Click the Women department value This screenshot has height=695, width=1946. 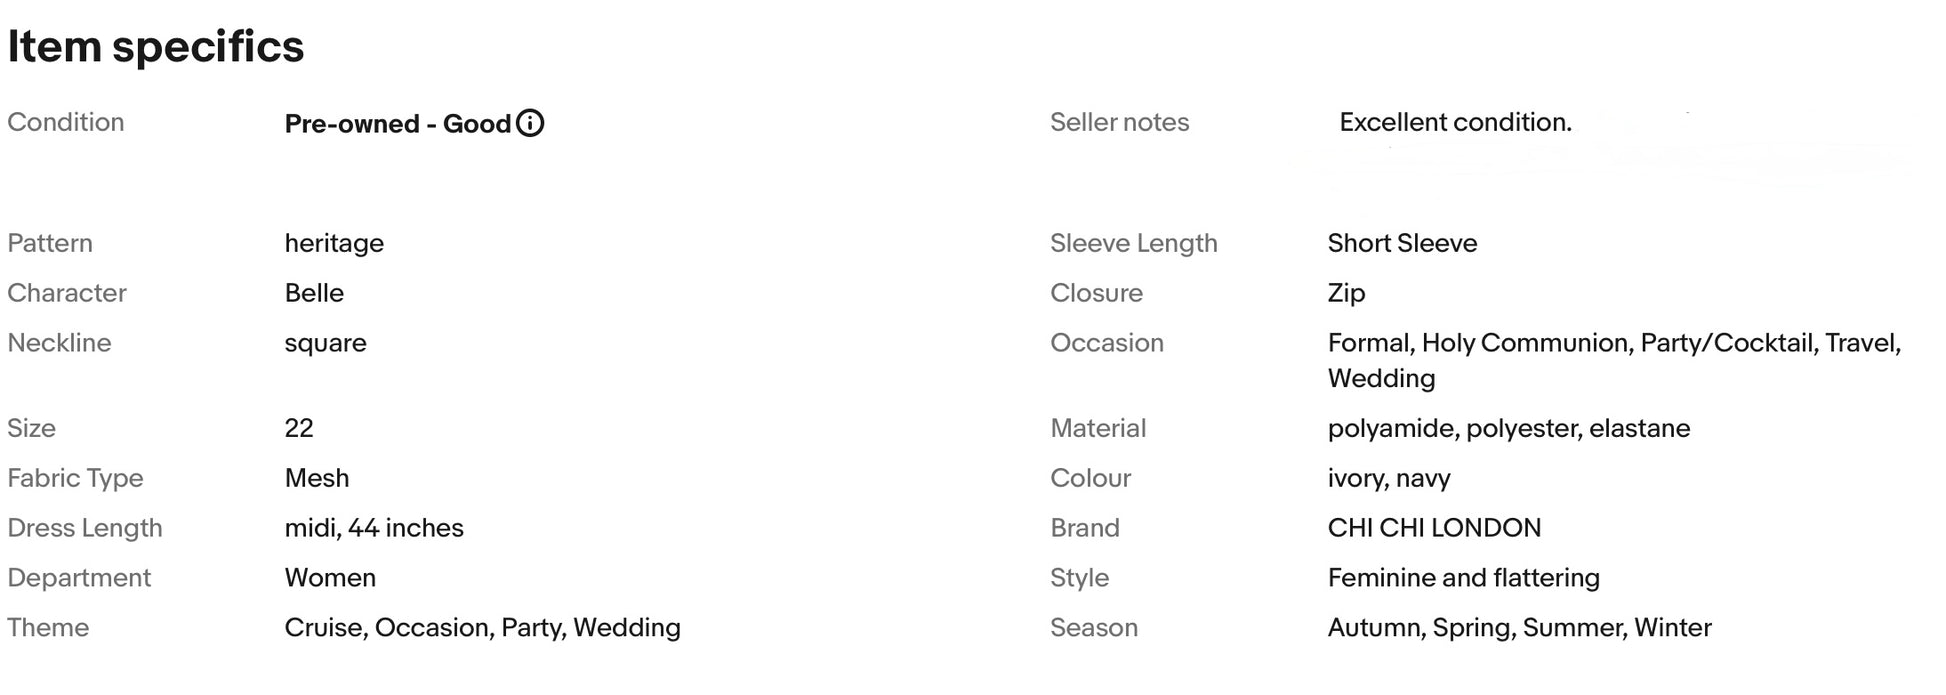coord(330,578)
